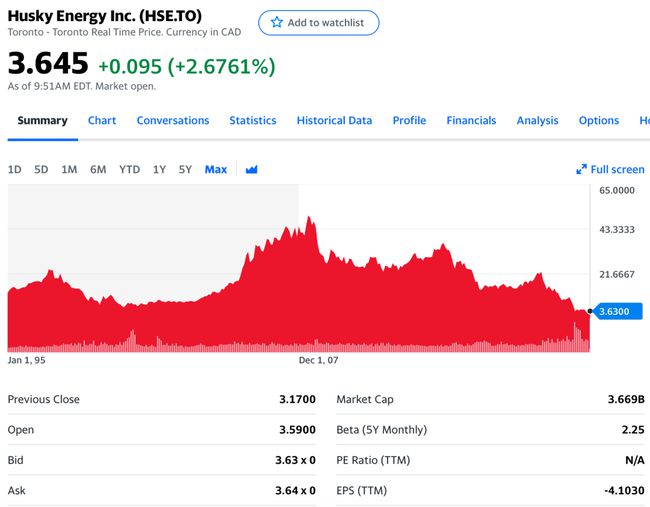This screenshot has height=507, width=650.
Task: Click the Previous Close label
Action: [x=44, y=399]
